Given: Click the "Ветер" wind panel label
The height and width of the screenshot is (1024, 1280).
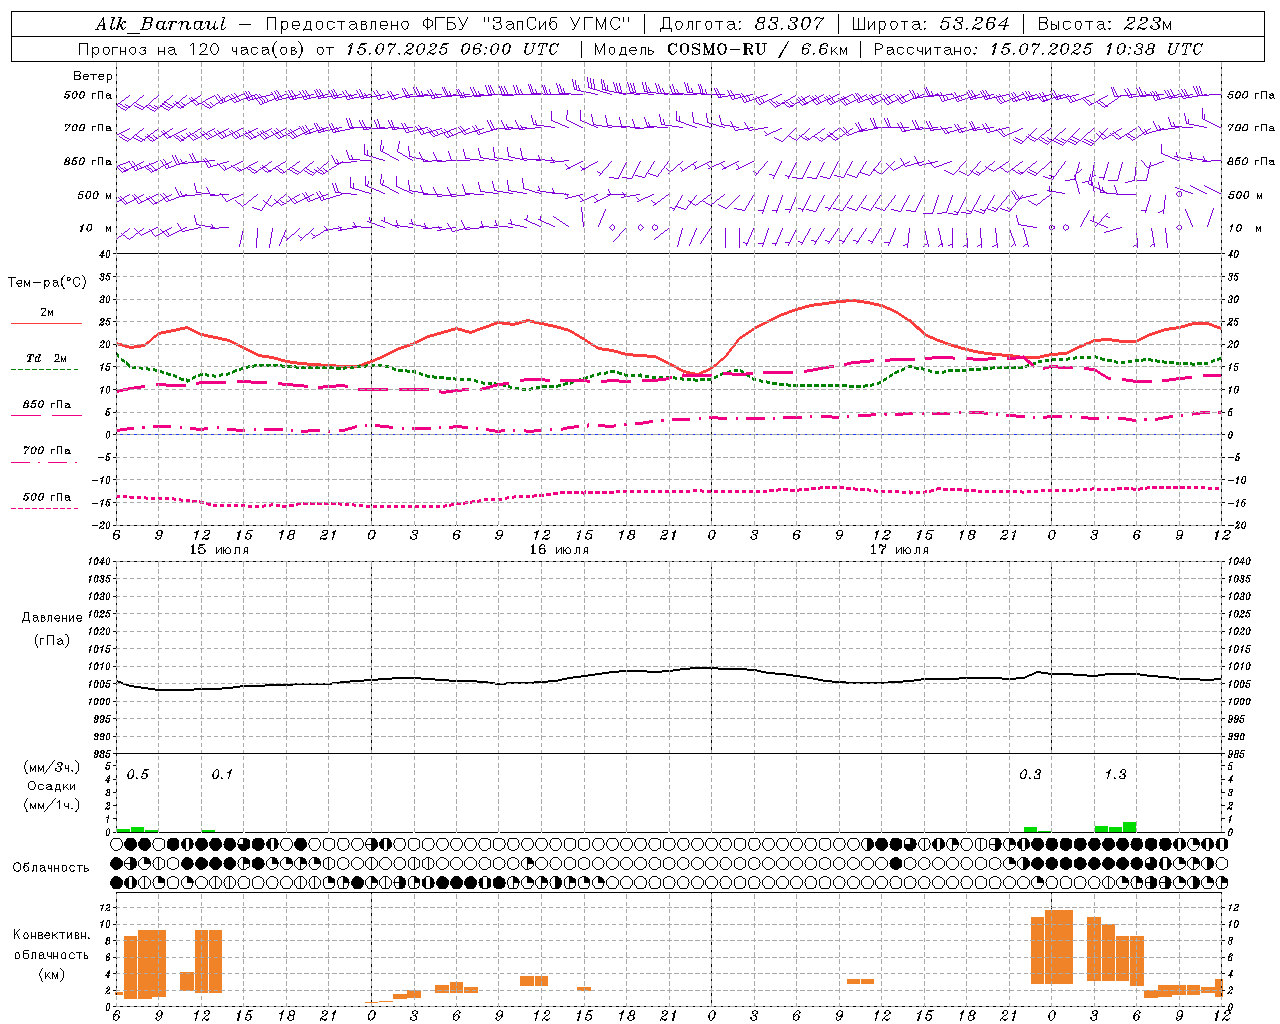Looking at the screenshot, I should tap(92, 76).
